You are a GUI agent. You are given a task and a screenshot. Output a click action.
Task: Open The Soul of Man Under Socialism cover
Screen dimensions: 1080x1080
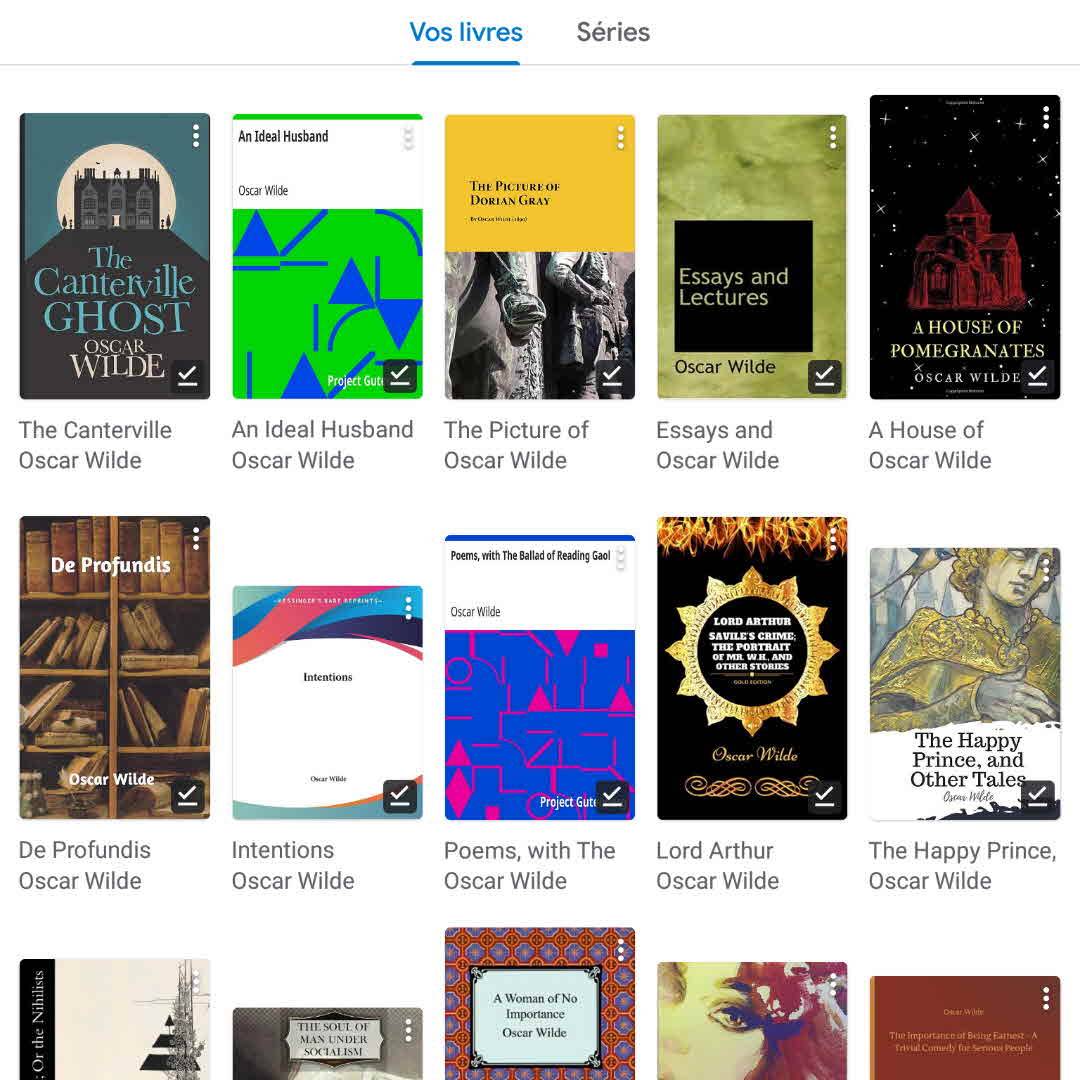tap(327, 1044)
